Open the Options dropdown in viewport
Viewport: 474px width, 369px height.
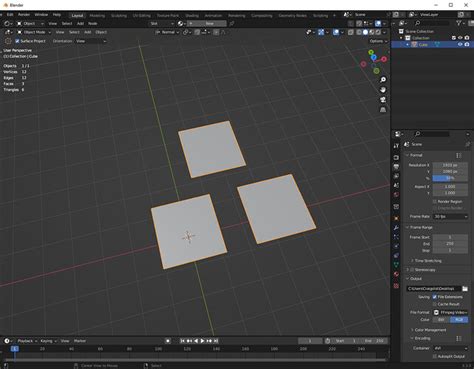click(378, 41)
